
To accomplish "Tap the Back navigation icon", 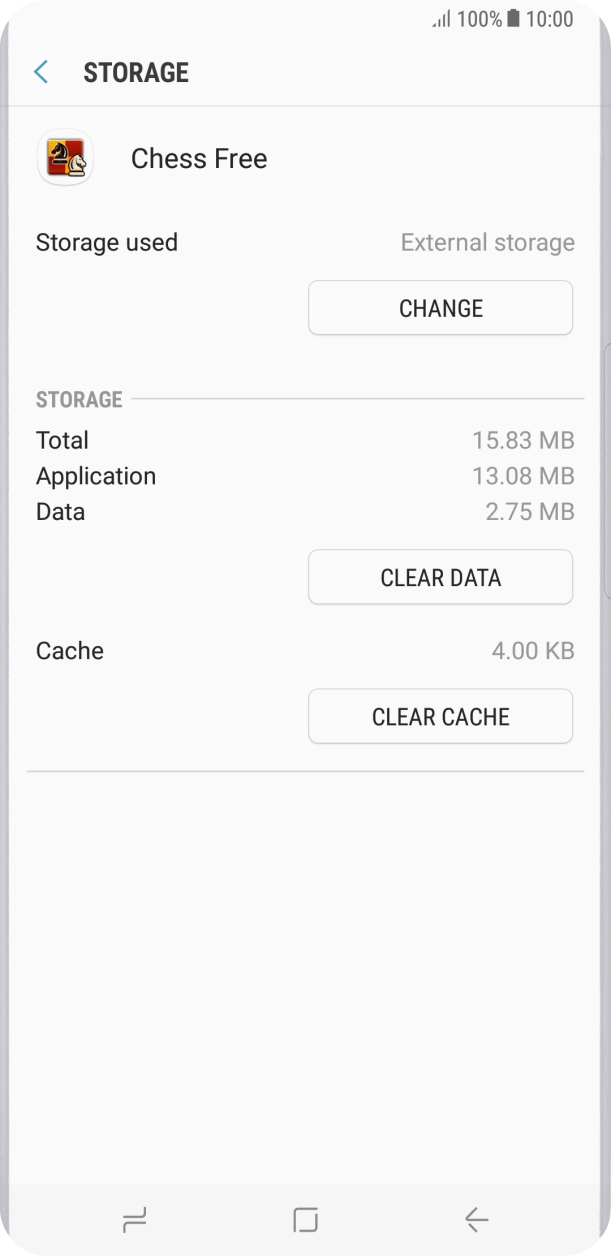I will tap(476, 1219).
